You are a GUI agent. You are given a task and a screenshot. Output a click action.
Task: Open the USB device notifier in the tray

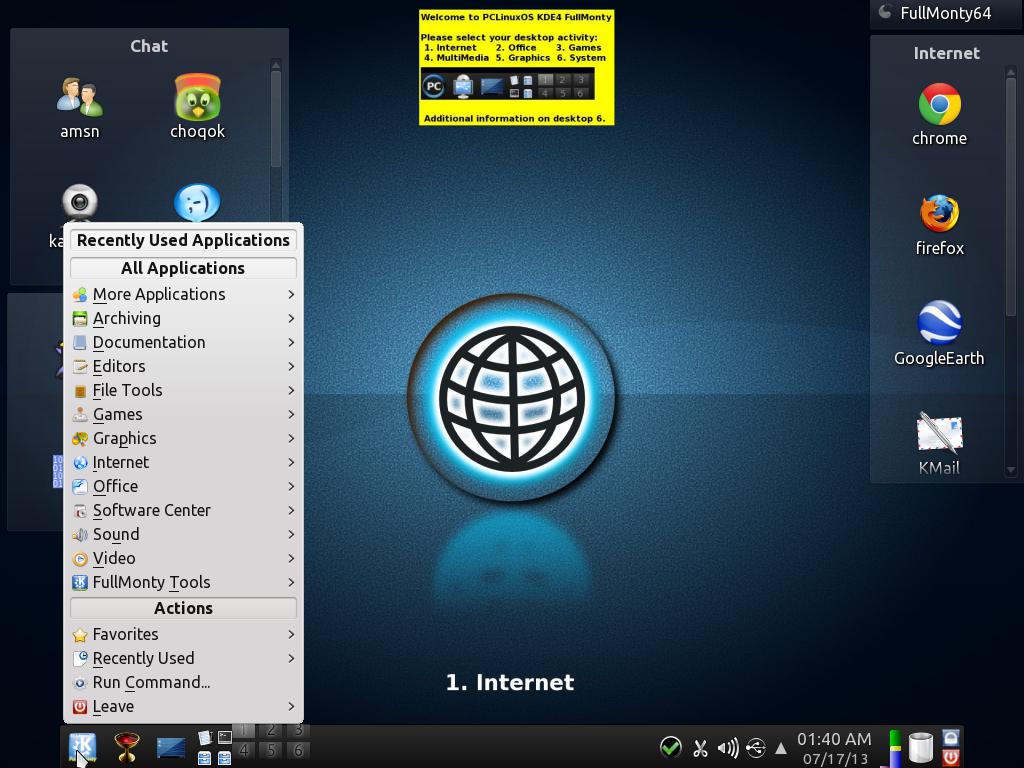(x=756, y=747)
